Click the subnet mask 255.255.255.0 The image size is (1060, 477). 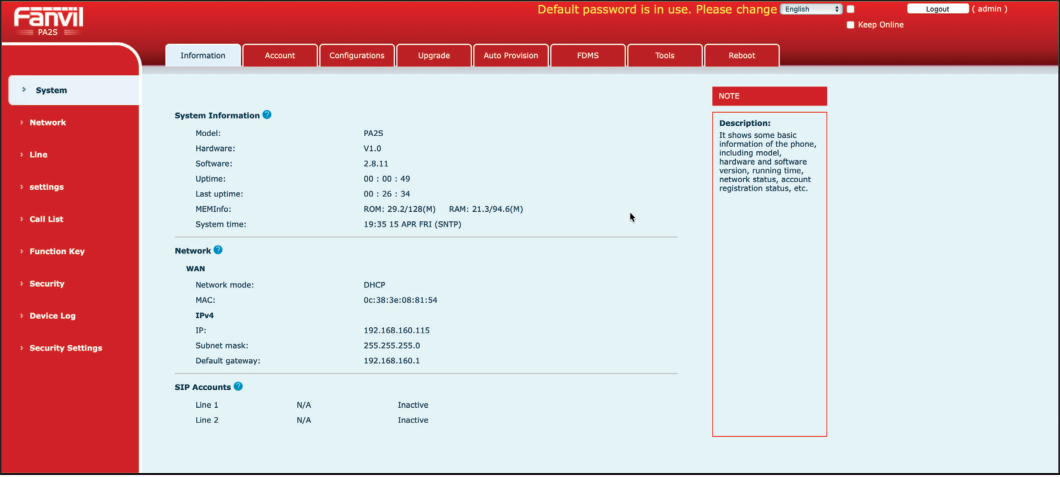click(x=391, y=345)
